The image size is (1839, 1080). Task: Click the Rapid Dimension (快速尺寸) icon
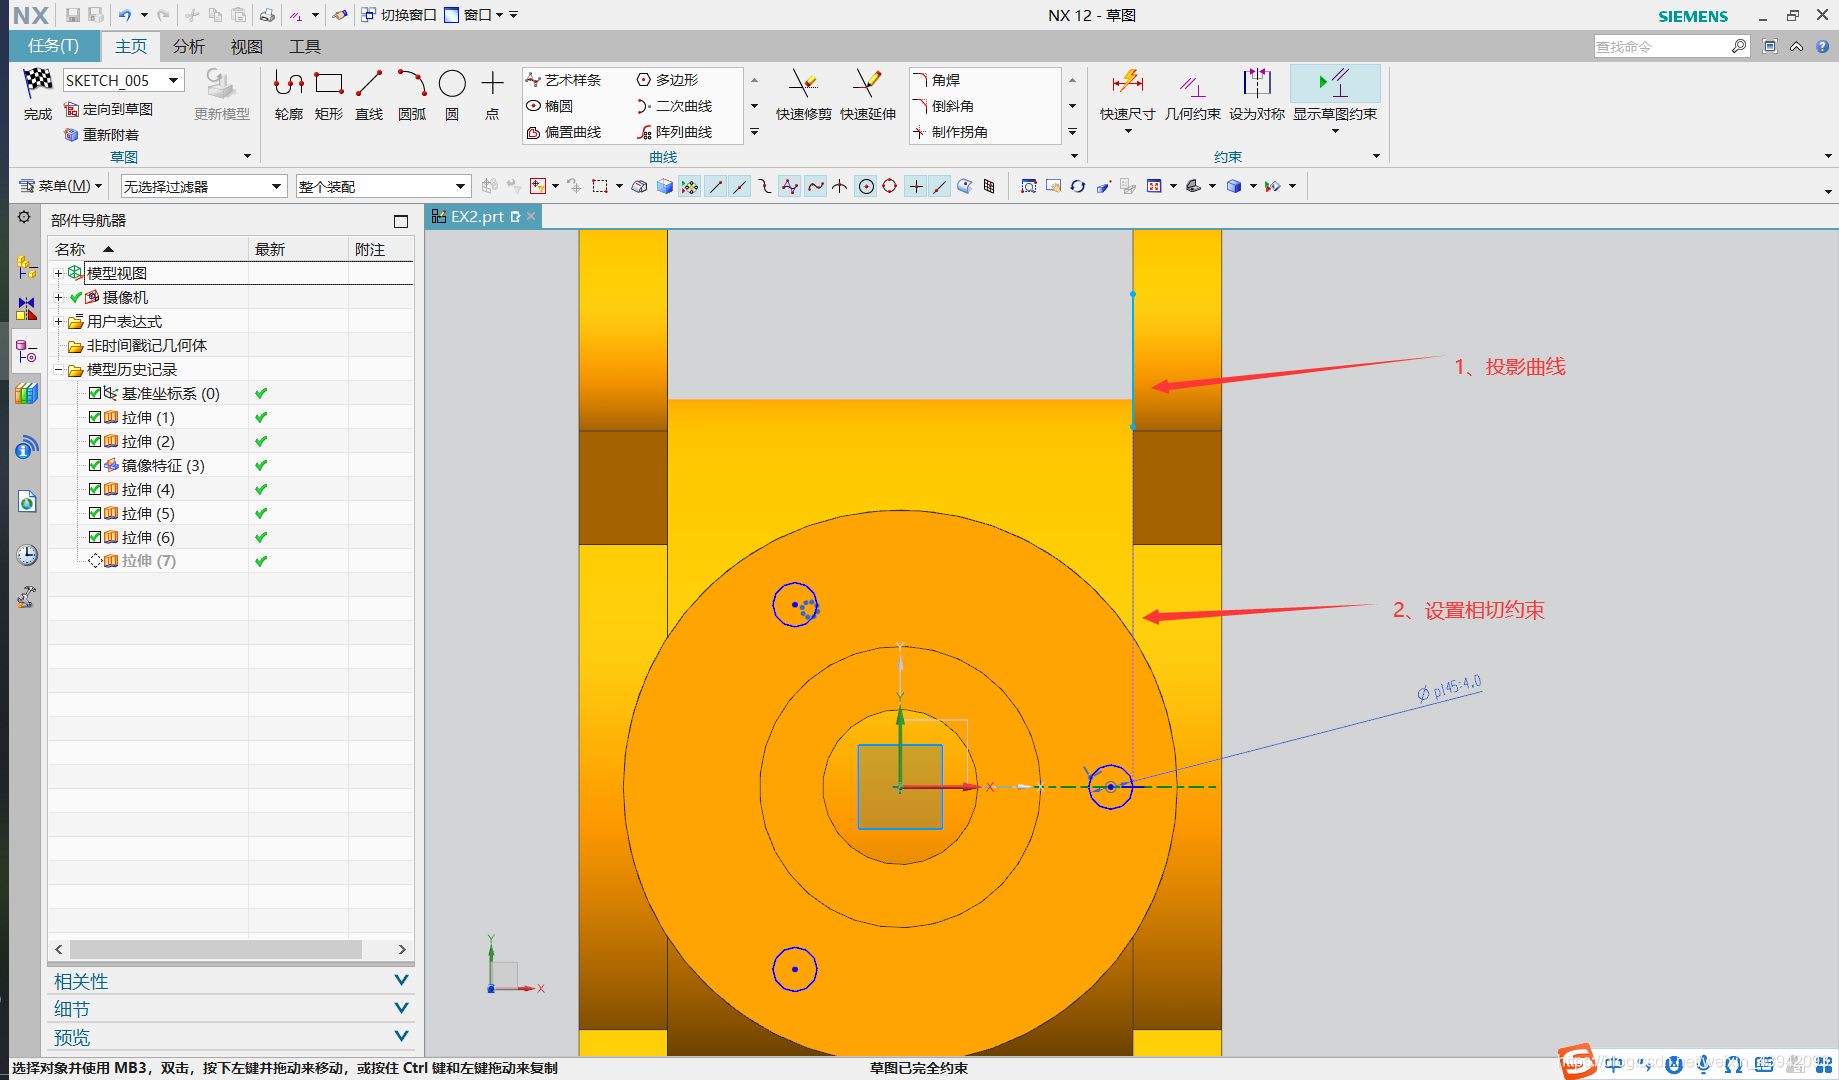coord(1127,84)
